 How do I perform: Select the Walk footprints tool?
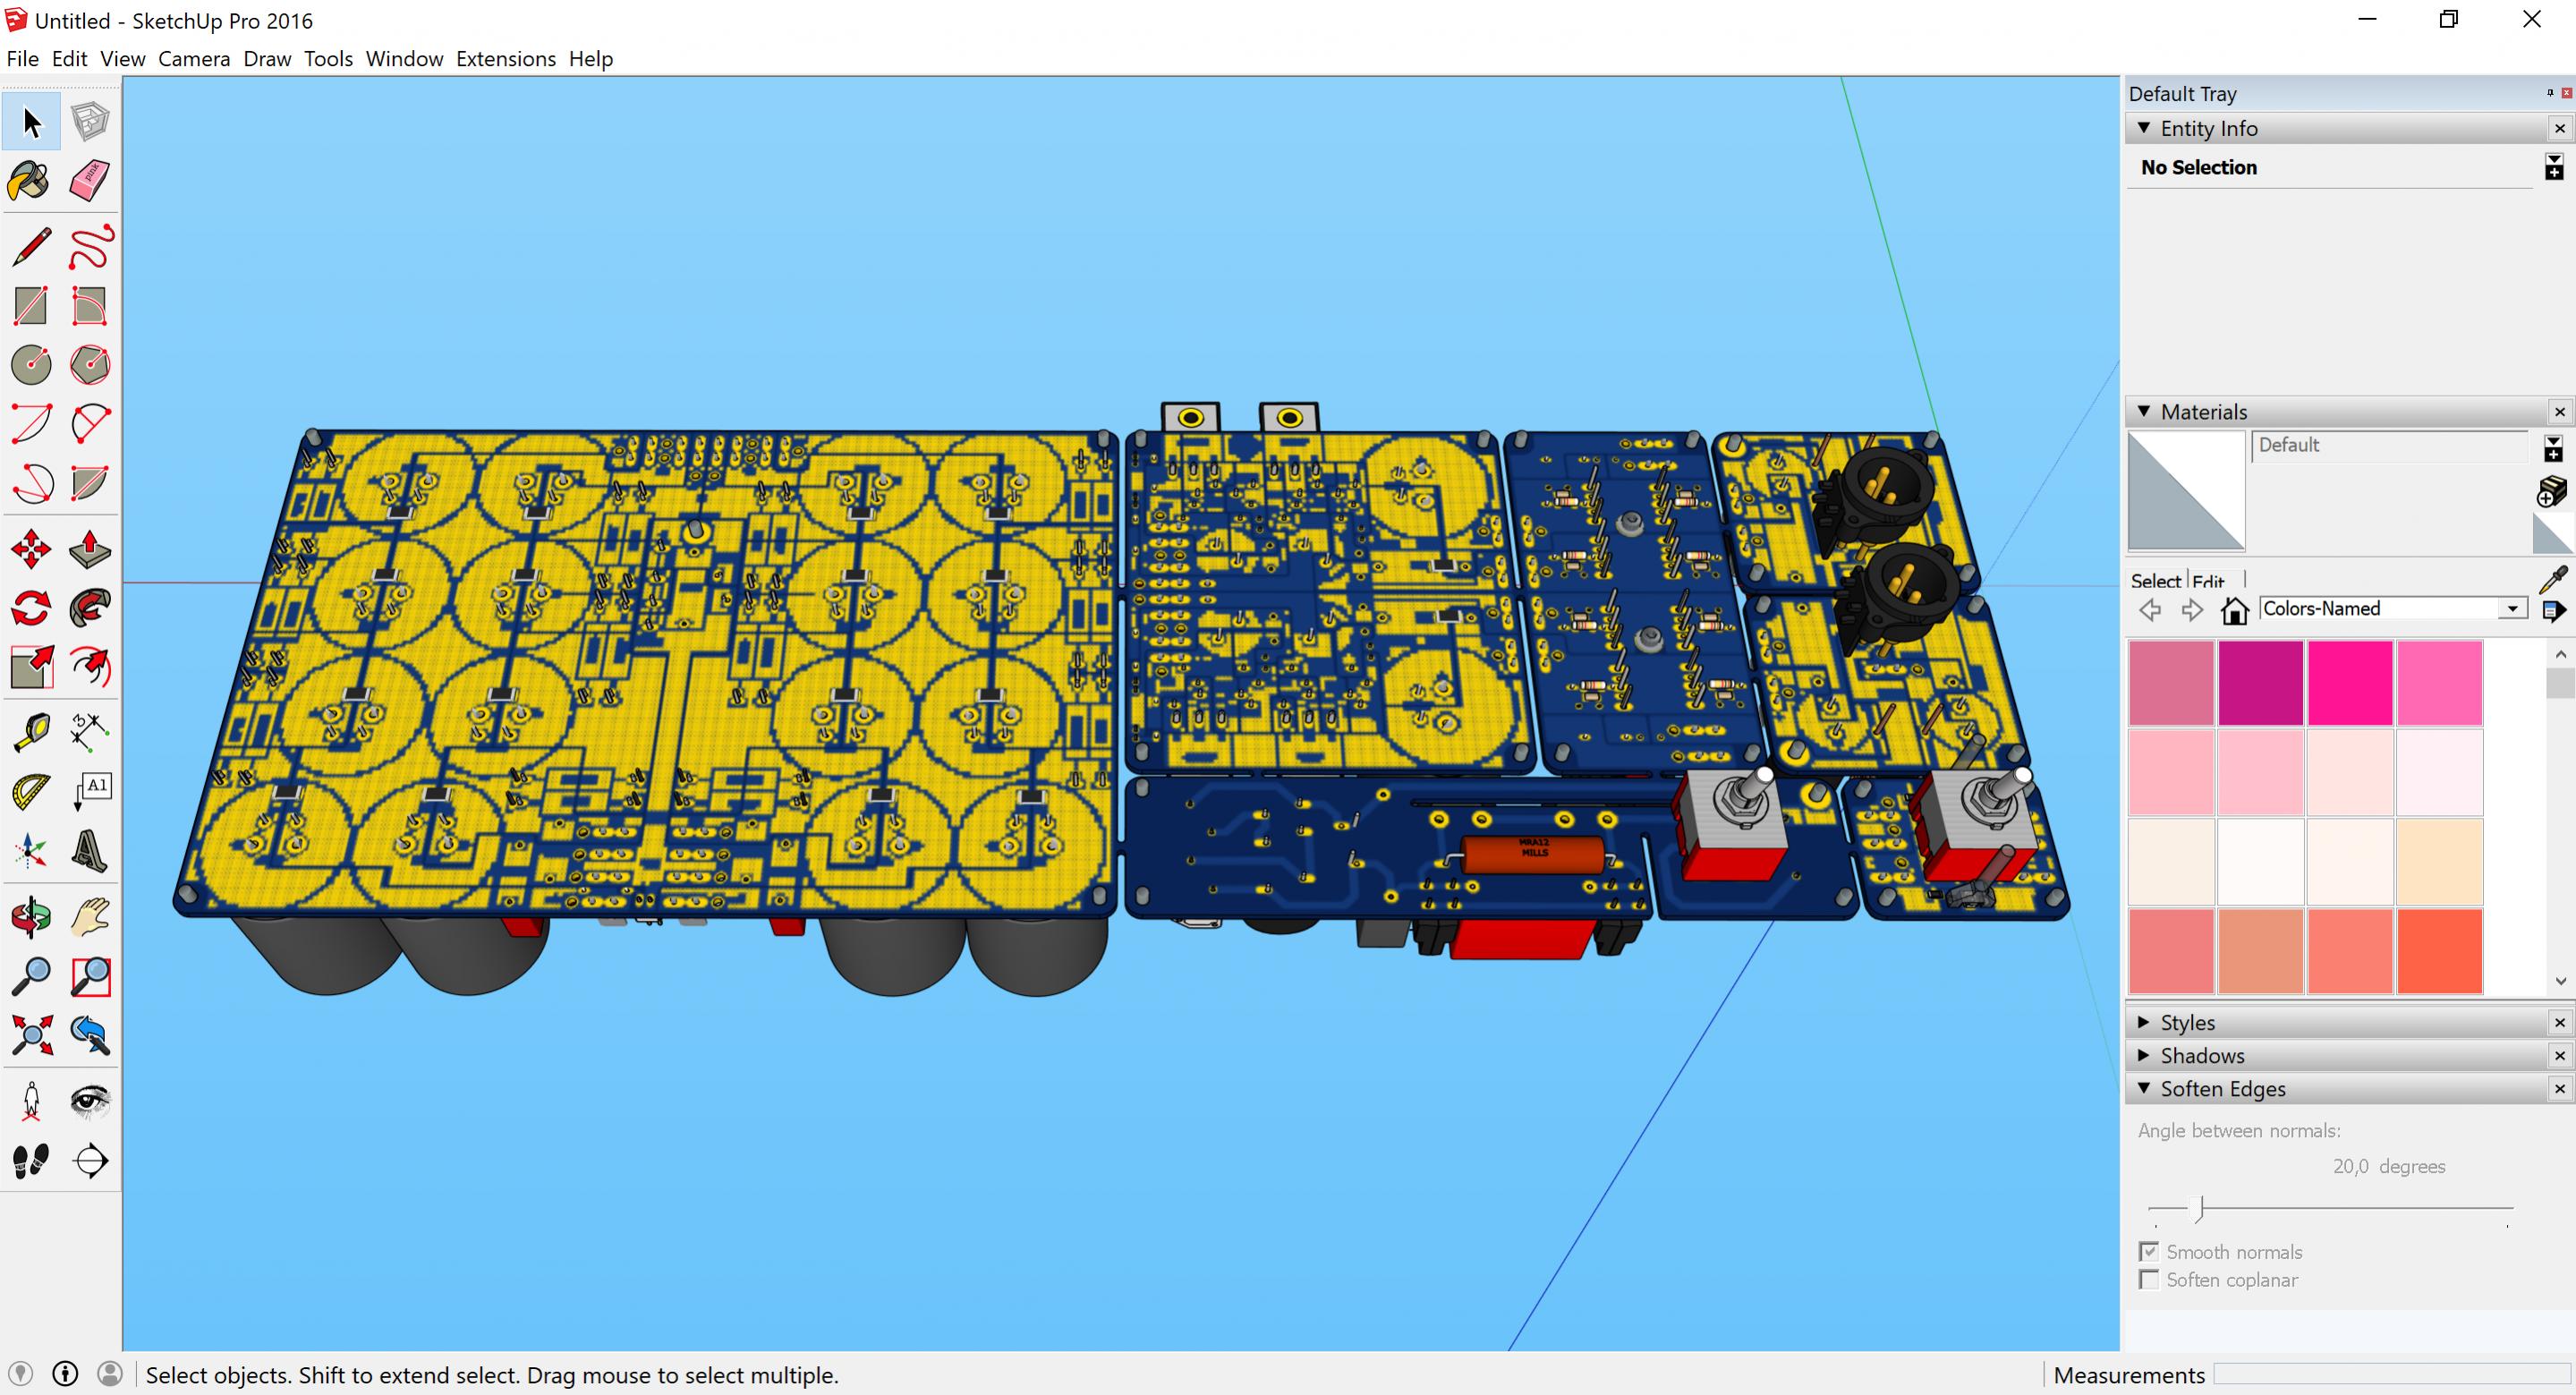point(32,1160)
